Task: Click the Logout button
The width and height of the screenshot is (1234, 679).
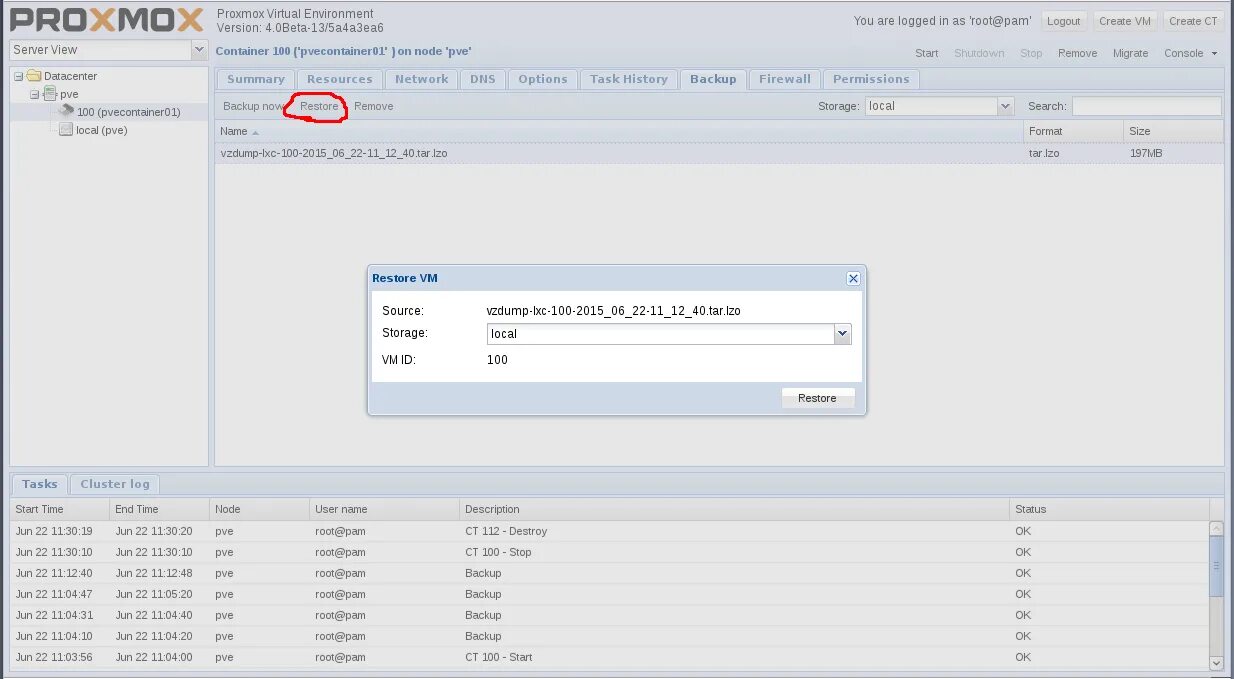Action: pyautogui.click(x=1064, y=21)
